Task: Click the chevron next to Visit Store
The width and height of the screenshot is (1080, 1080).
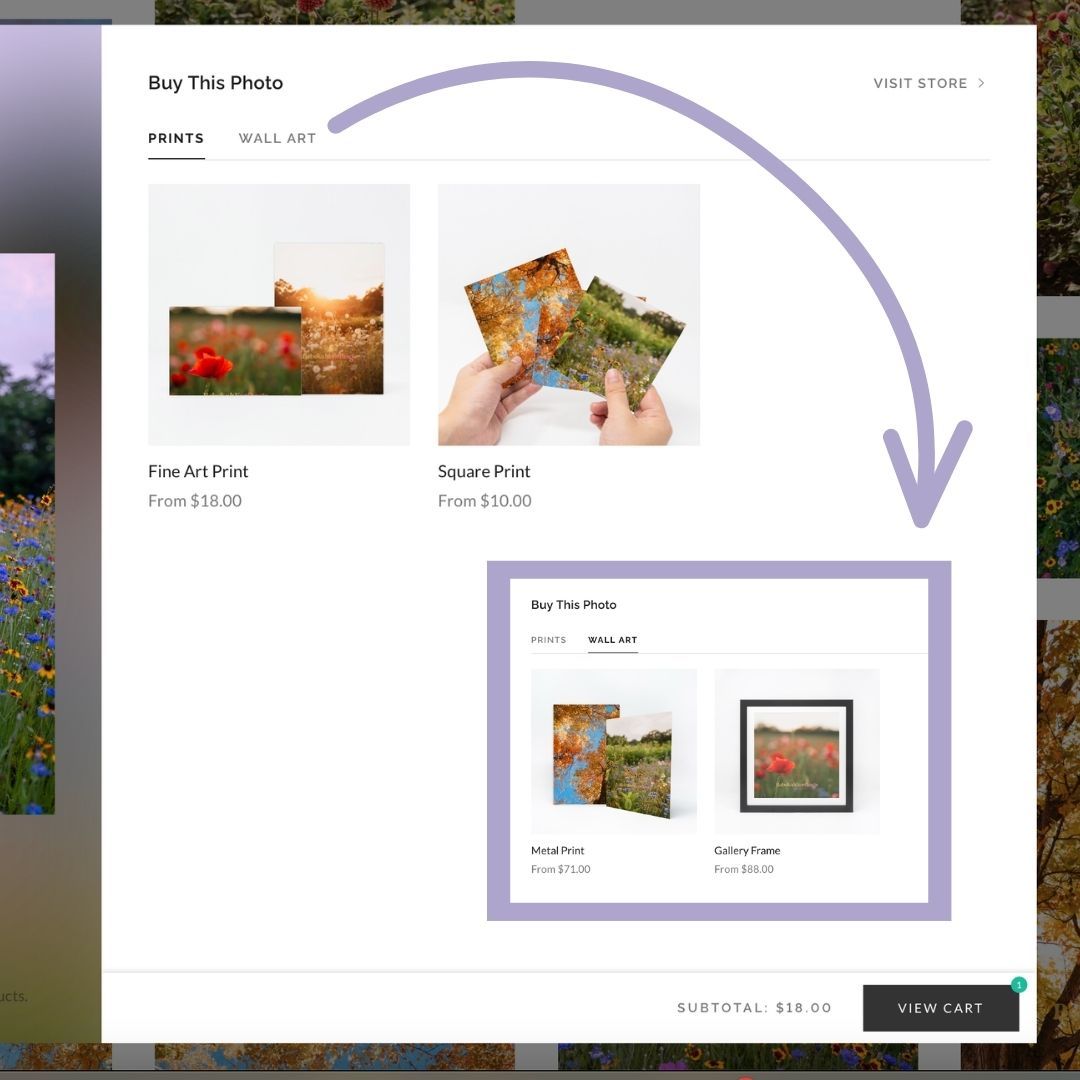Action: [x=981, y=83]
